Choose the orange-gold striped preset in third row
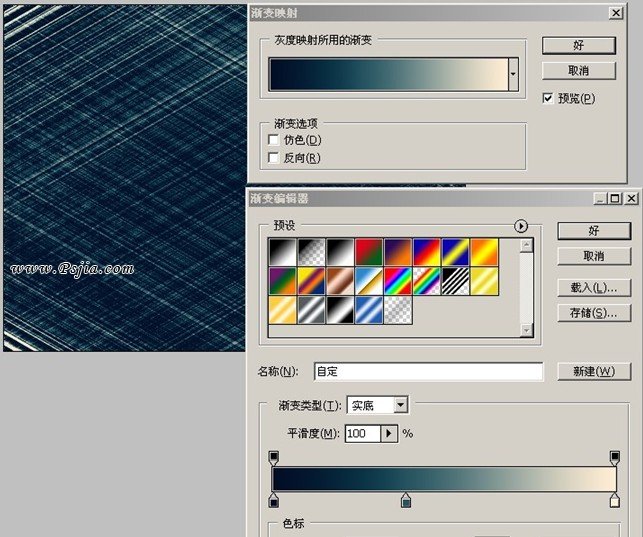Image resolution: width=643 pixels, height=537 pixels. 283,310
